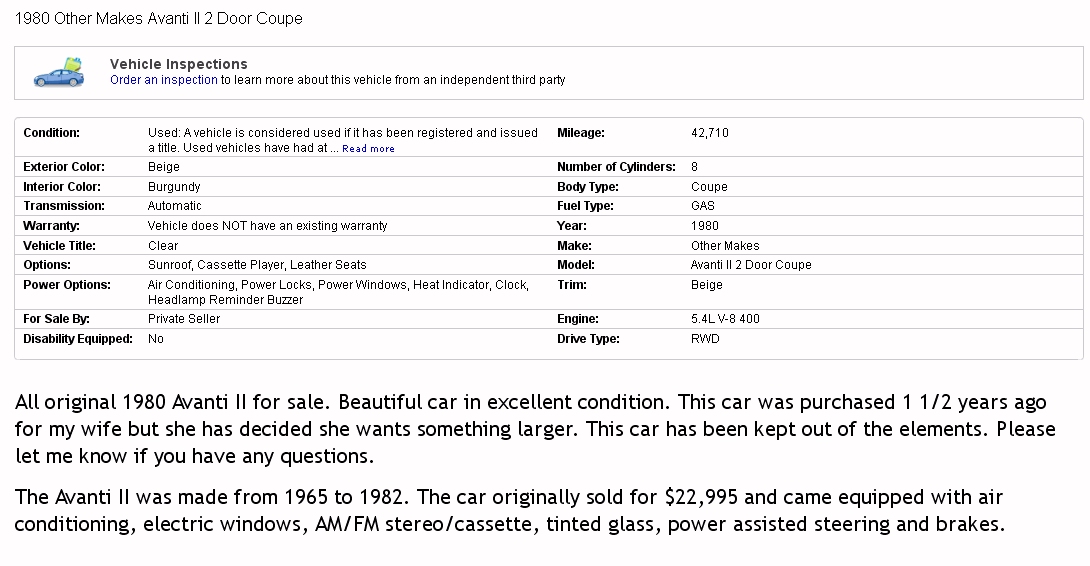
Task: Click the "Vehicle Inspections" heading
Action: 178,64
